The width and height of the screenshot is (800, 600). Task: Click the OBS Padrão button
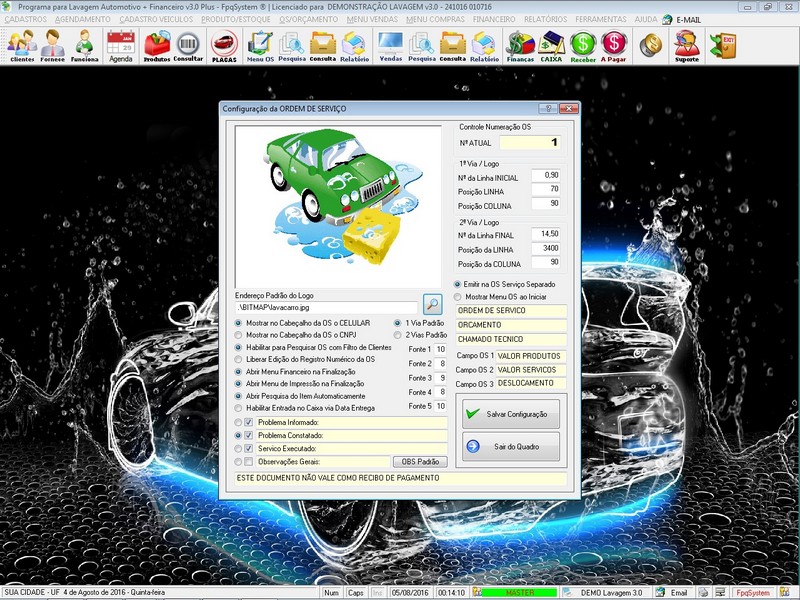pos(420,462)
